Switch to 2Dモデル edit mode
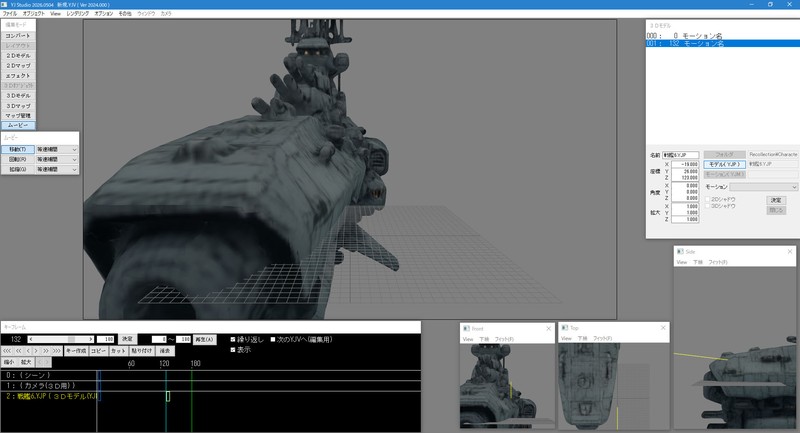Viewport: 800px width, 433px height. click(18, 56)
